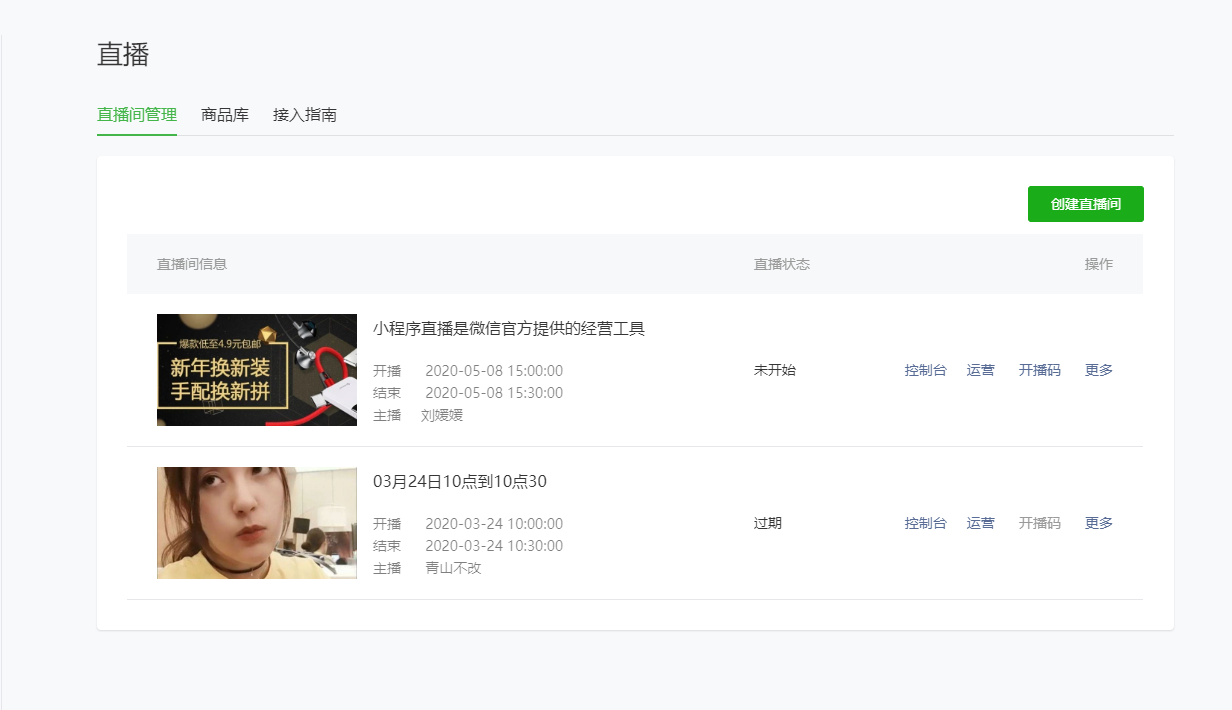Click 运营 for the 刘嫒嫒 live room
The width and height of the screenshot is (1232, 710).
pos(980,370)
